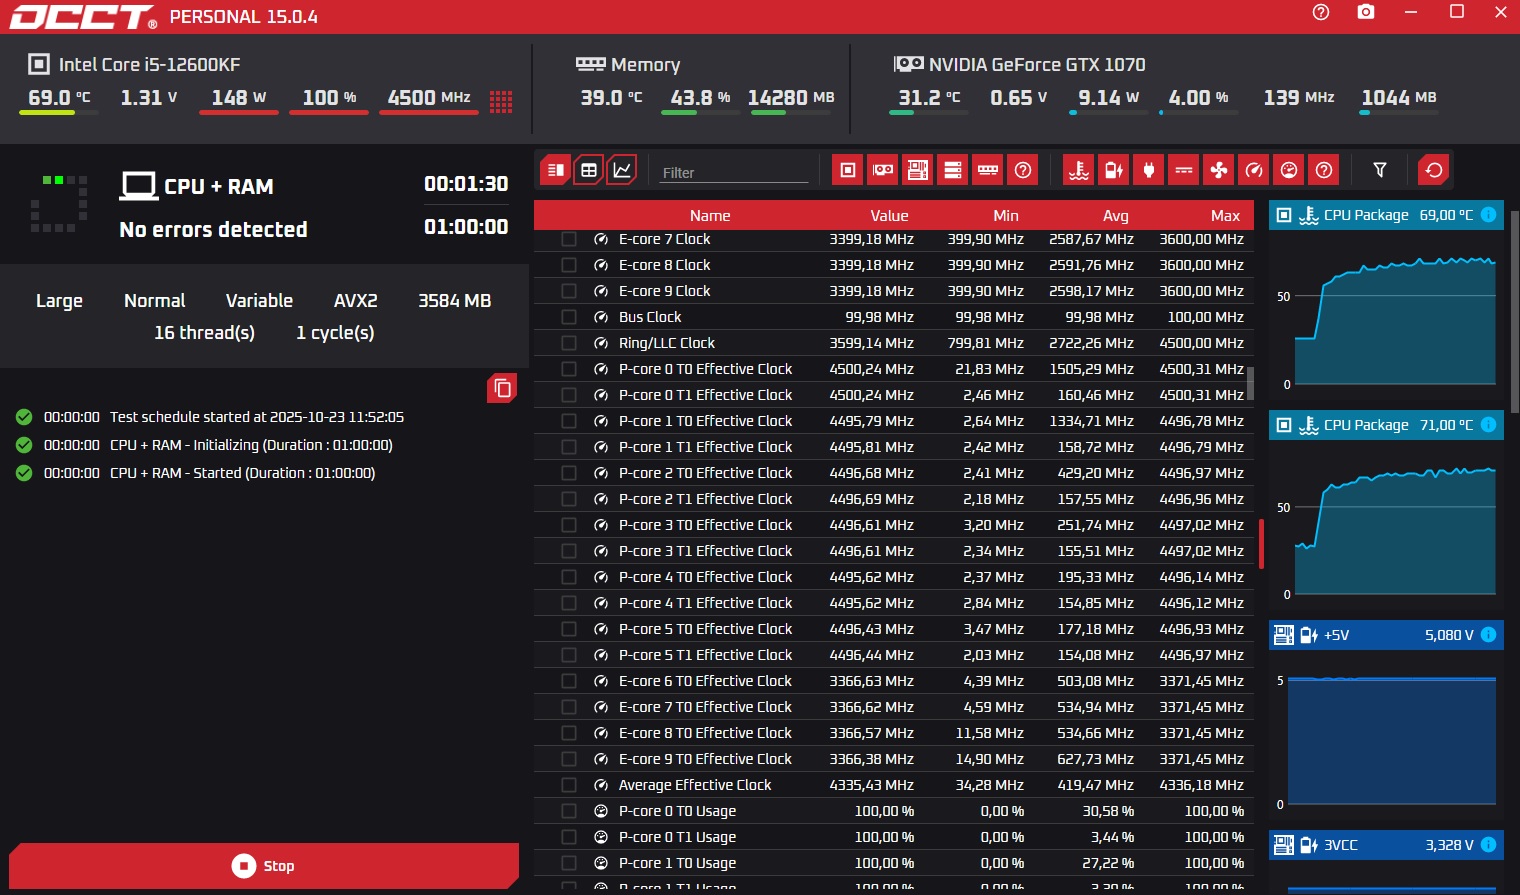Check E-core 6 T0 Effective Clock row
The image size is (1520, 895).
coord(569,681)
